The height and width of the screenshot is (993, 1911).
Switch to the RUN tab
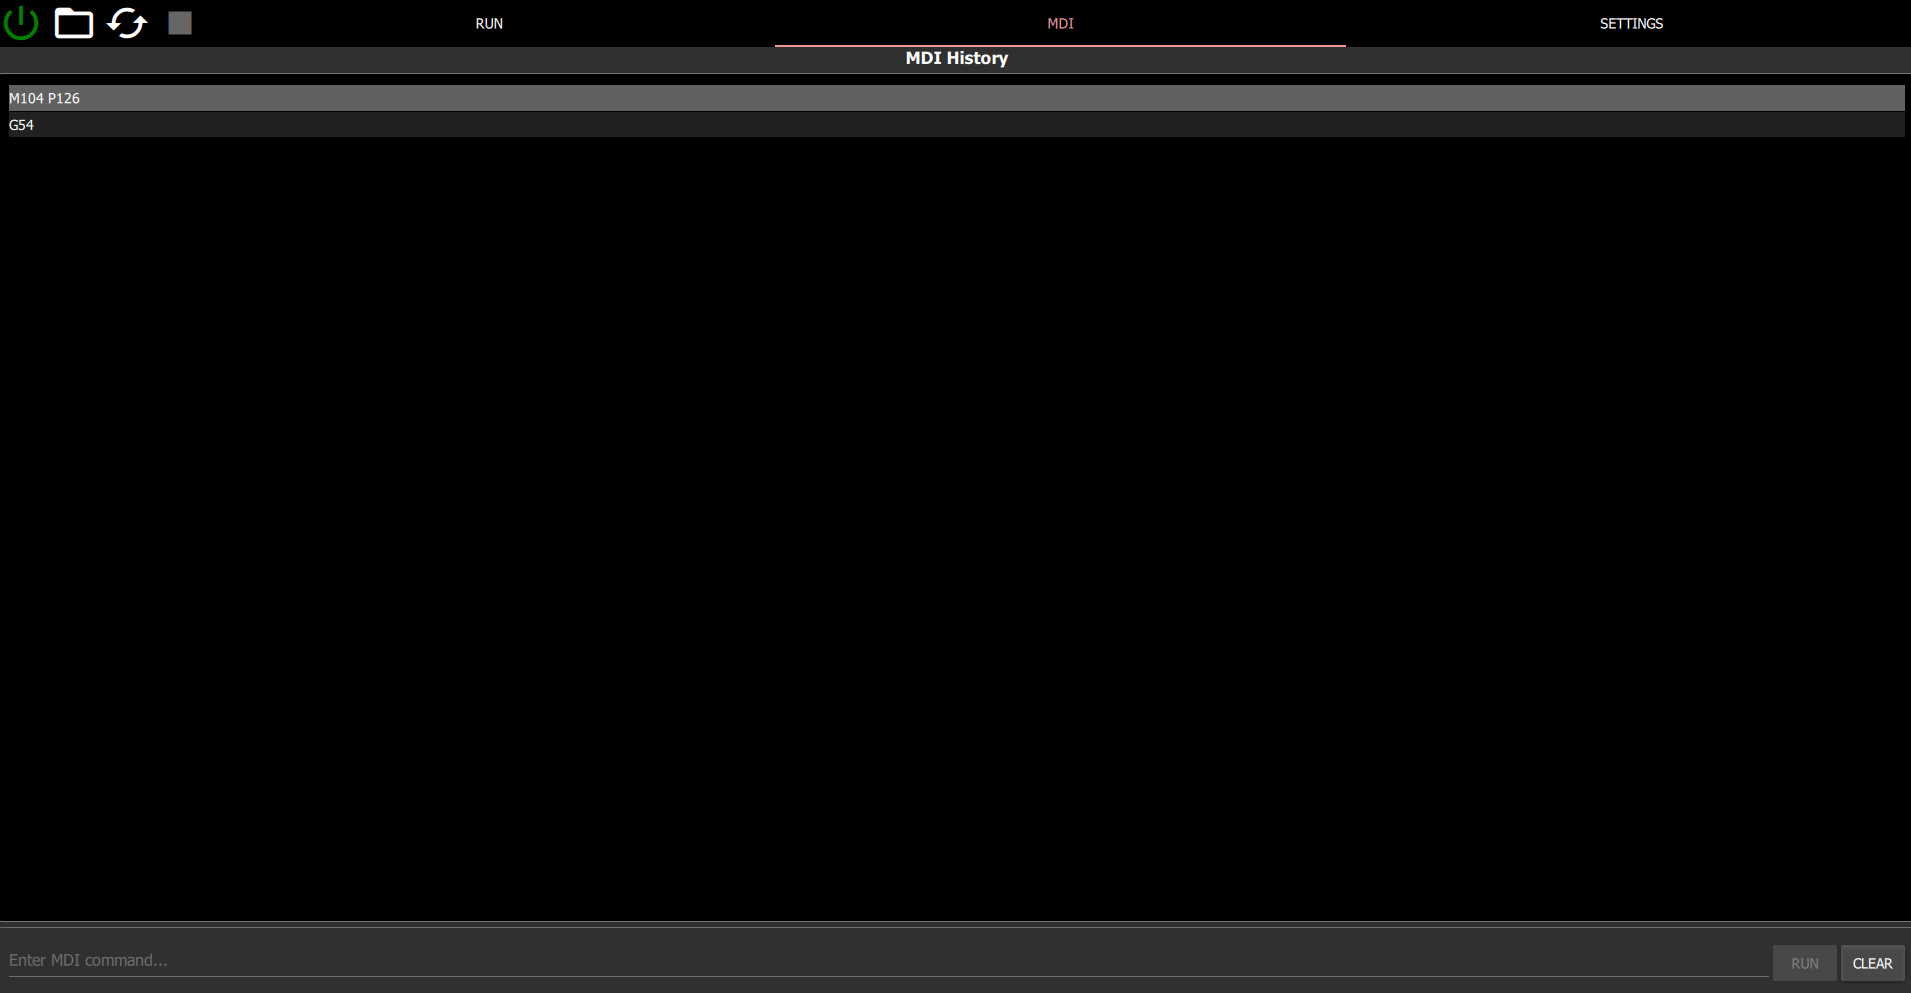[489, 23]
